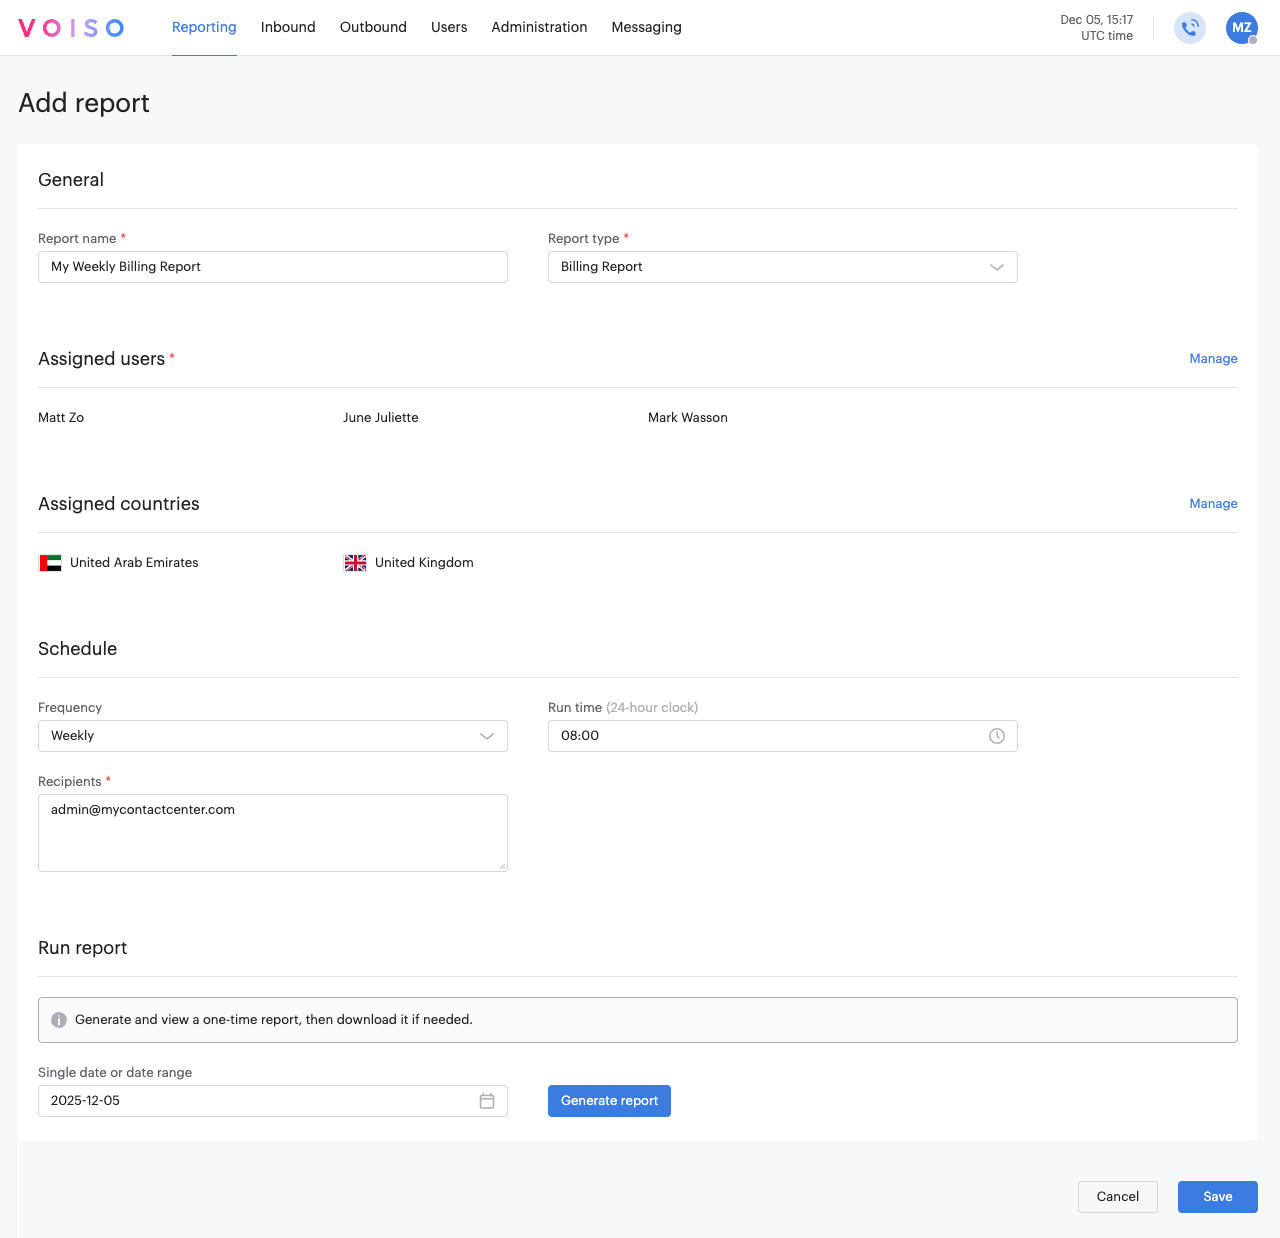This screenshot has height=1238, width=1280.
Task: Click the Generate report button
Action: coord(609,1100)
